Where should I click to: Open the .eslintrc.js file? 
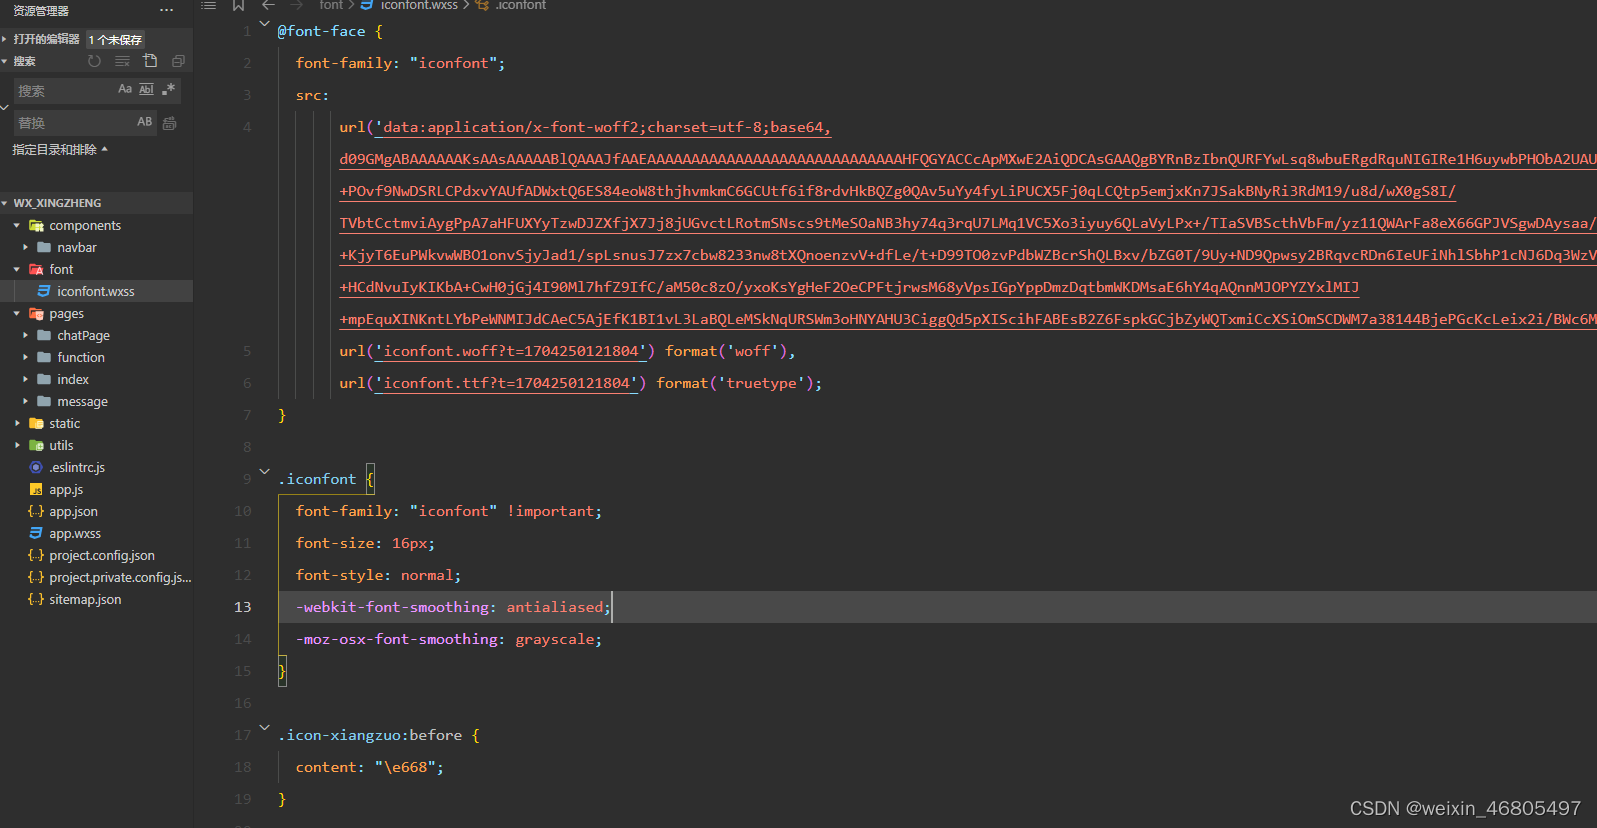coord(77,468)
